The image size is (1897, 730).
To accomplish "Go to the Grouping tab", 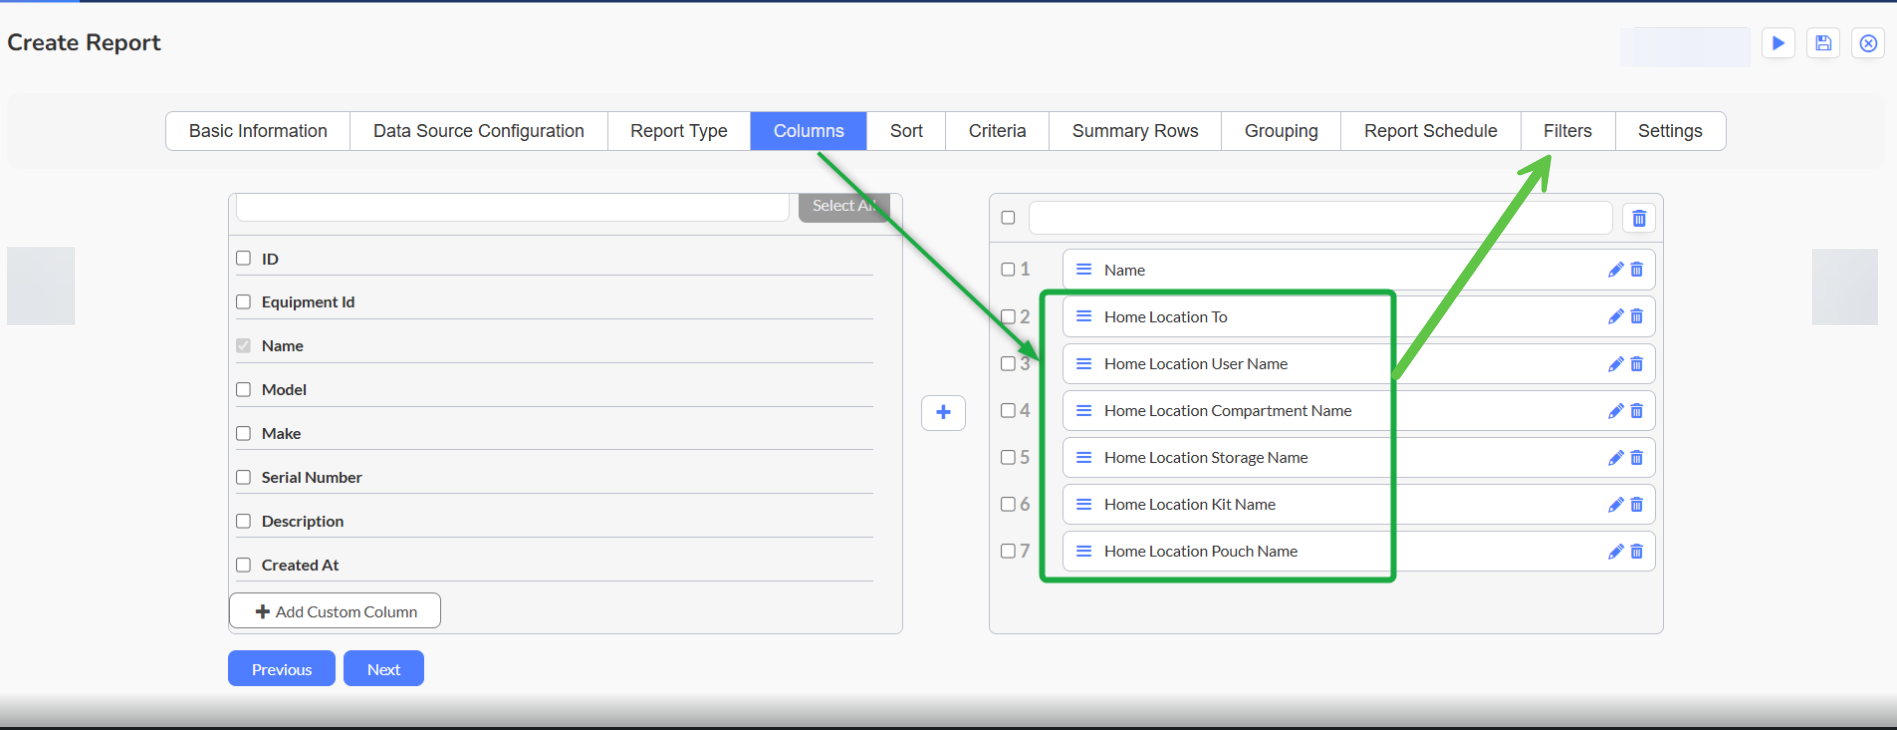I will coord(1281,131).
